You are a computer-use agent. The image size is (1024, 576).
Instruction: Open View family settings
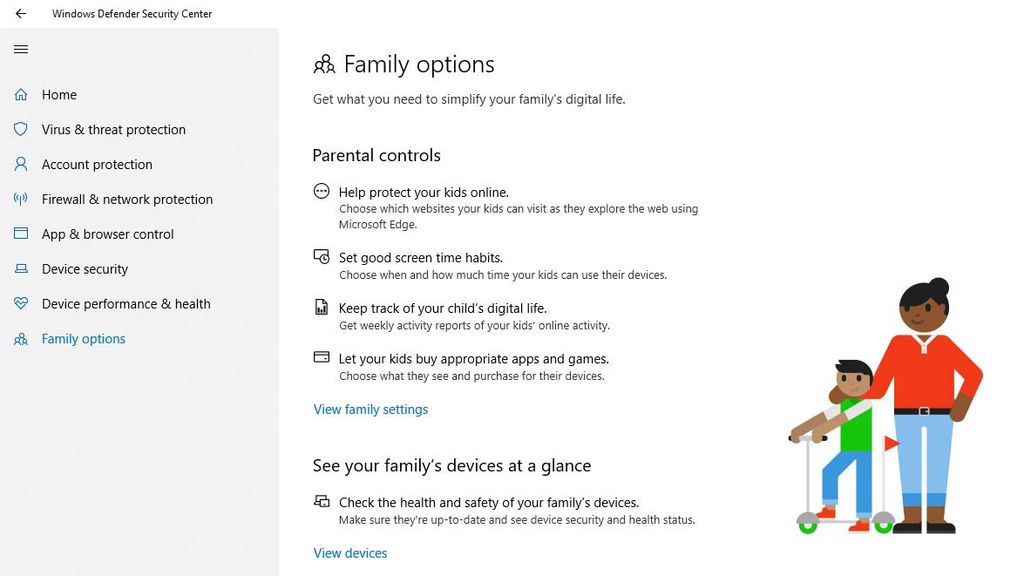point(370,409)
